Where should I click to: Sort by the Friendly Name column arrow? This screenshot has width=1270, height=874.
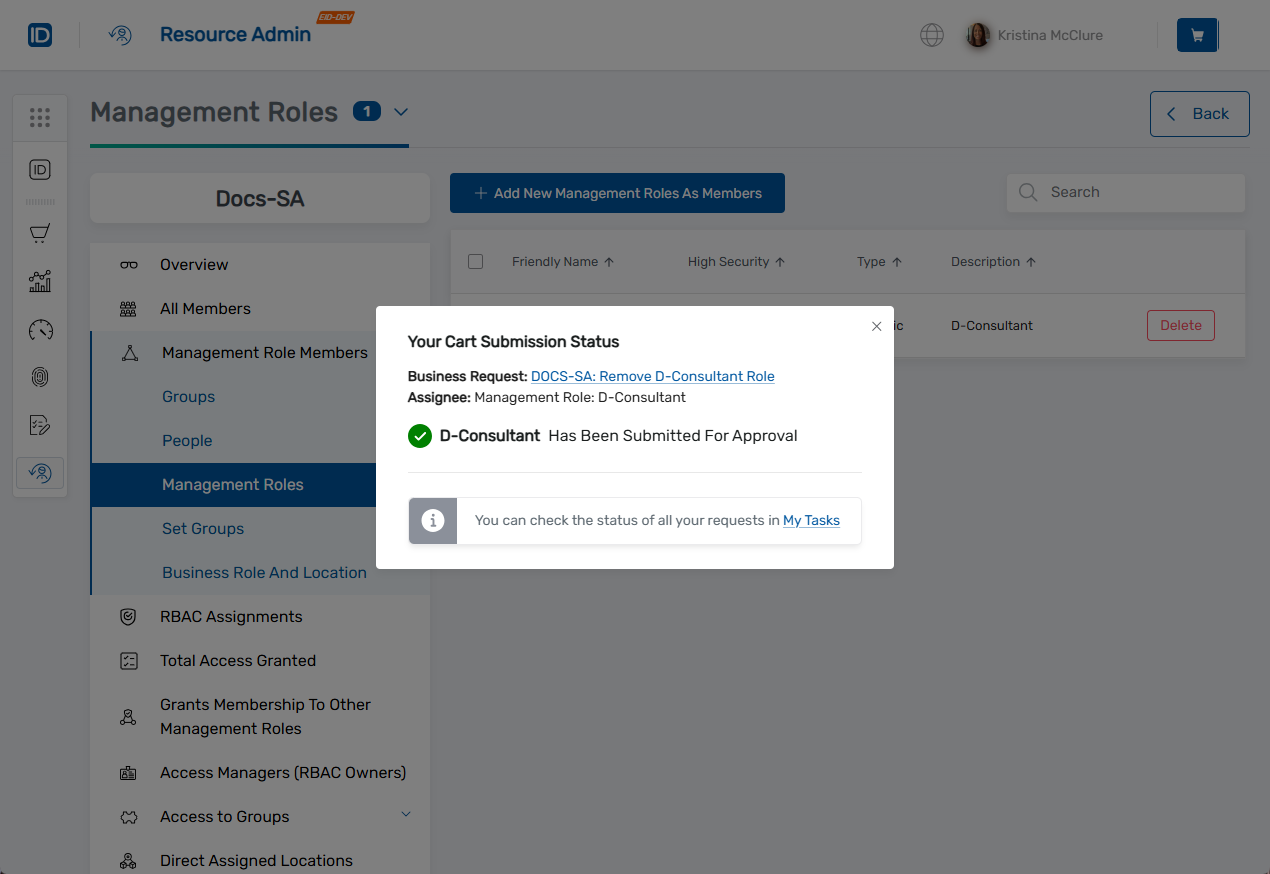tap(611, 261)
